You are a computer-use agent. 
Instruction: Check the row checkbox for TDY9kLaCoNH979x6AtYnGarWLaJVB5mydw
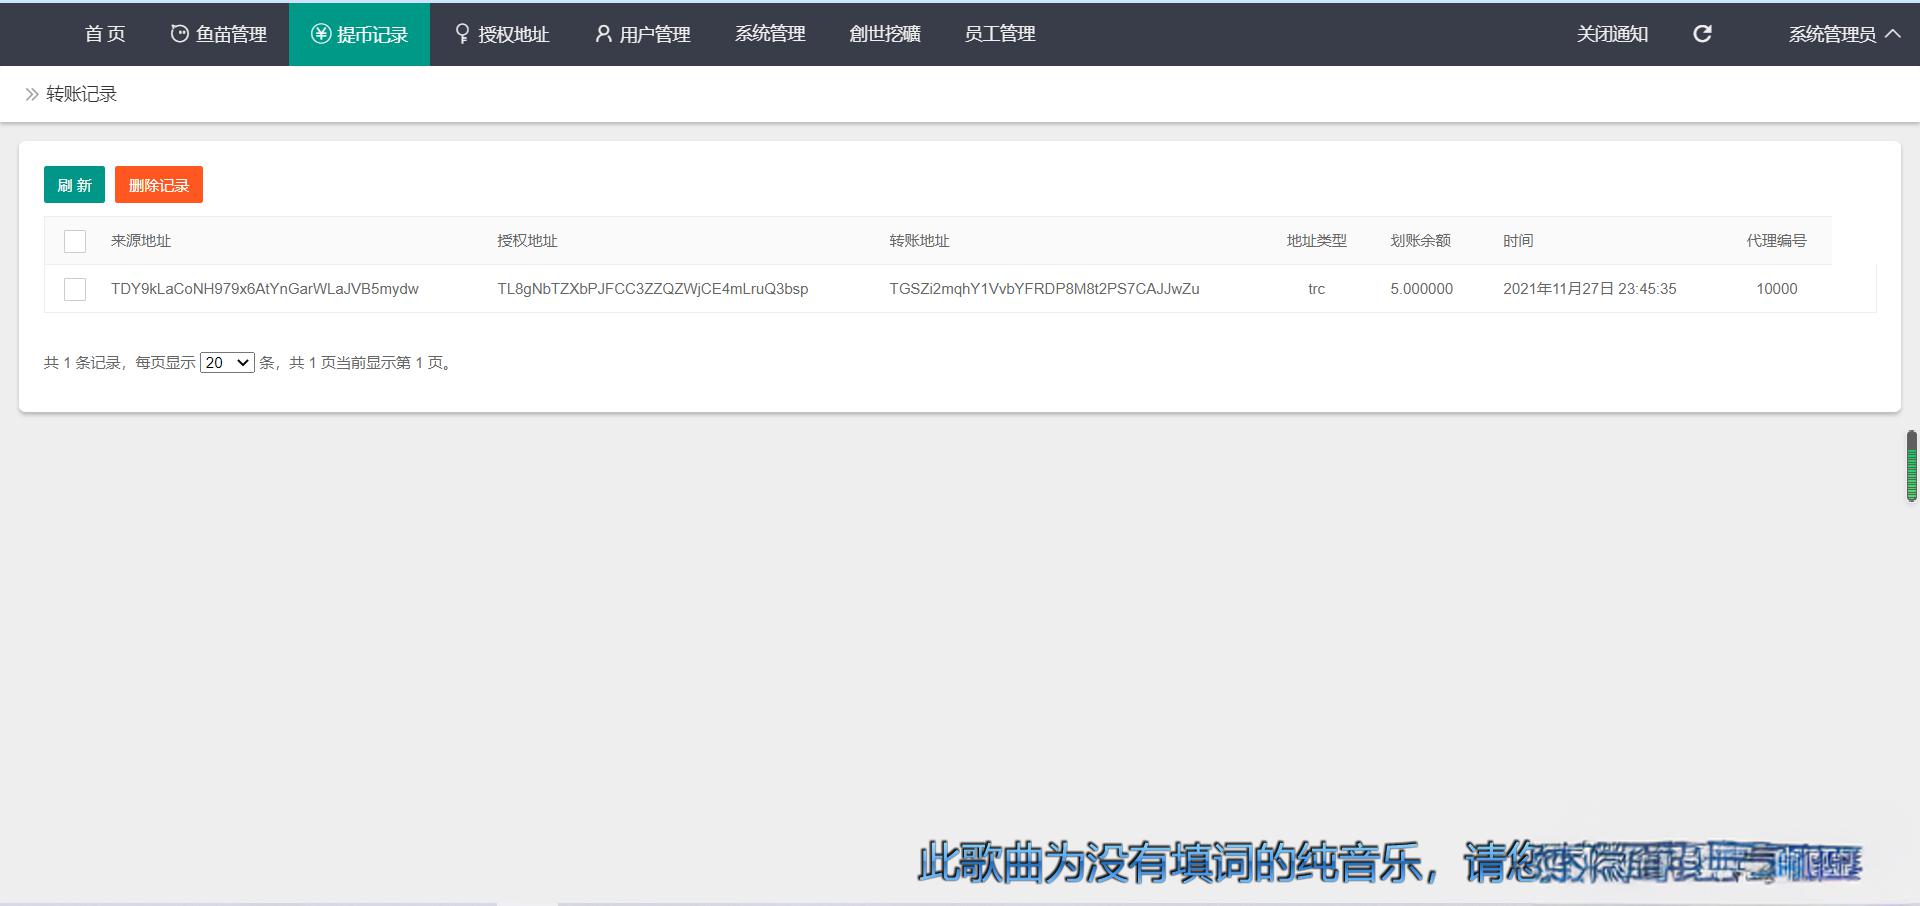(x=75, y=289)
